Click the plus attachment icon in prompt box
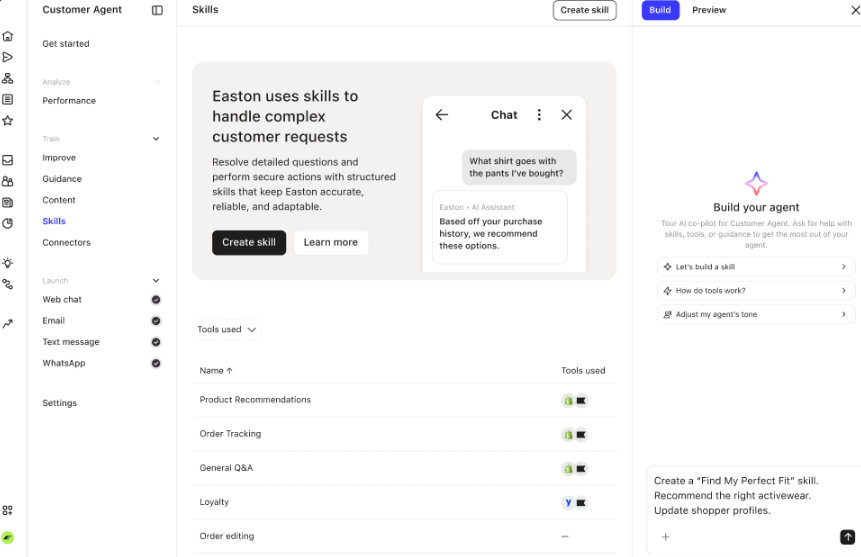 pyautogui.click(x=666, y=537)
